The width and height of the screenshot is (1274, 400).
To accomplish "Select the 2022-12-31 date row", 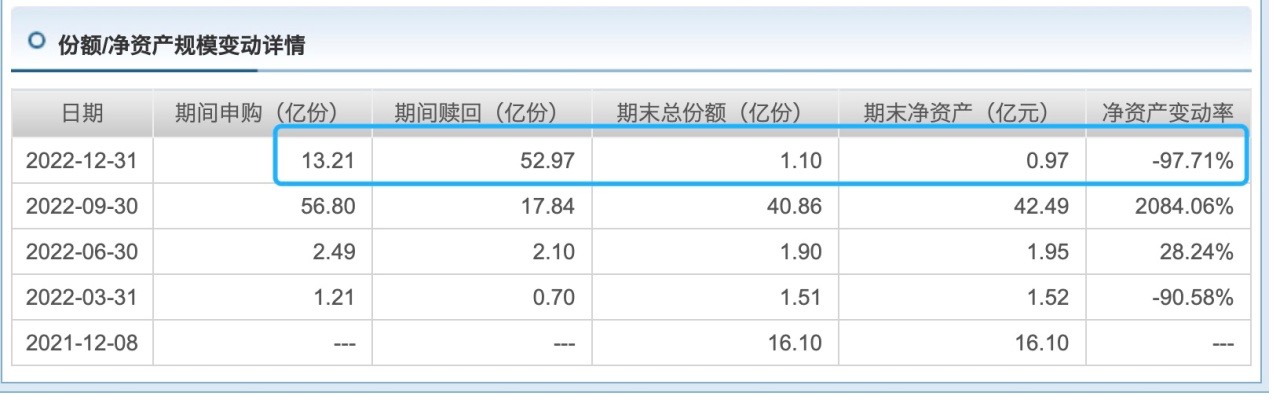I will [x=82, y=161].
